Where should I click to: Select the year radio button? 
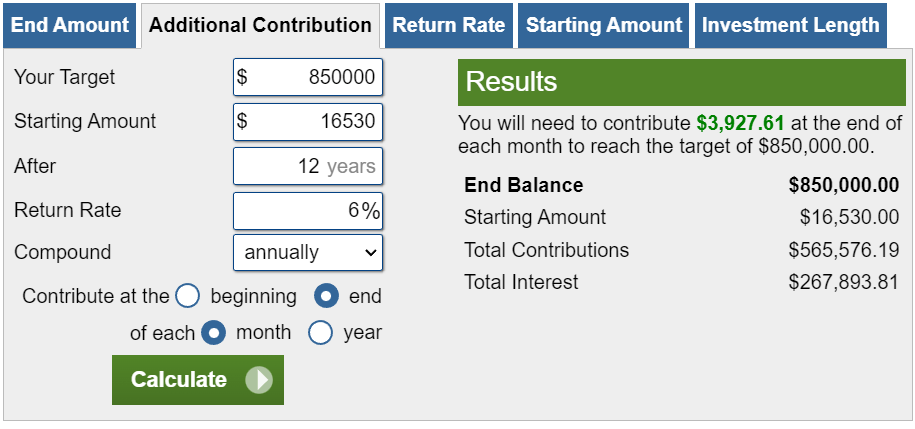[x=320, y=333]
